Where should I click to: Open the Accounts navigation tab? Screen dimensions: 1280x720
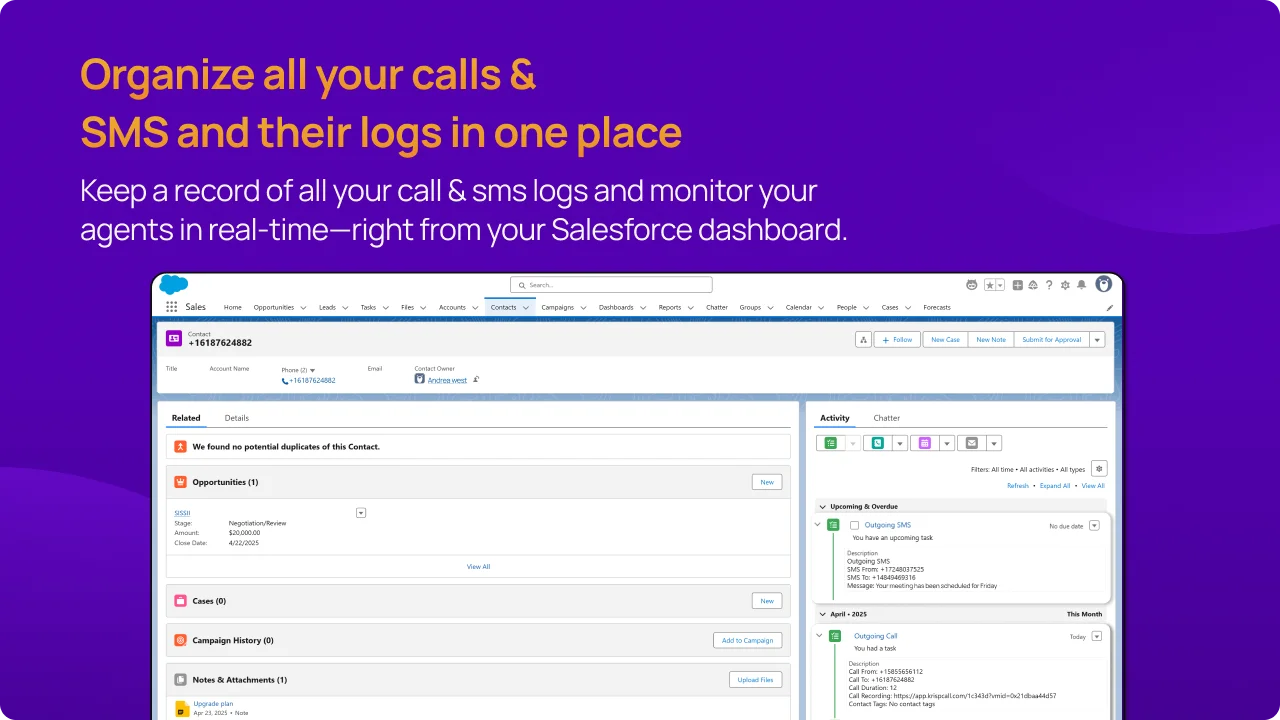(x=452, y=308)
